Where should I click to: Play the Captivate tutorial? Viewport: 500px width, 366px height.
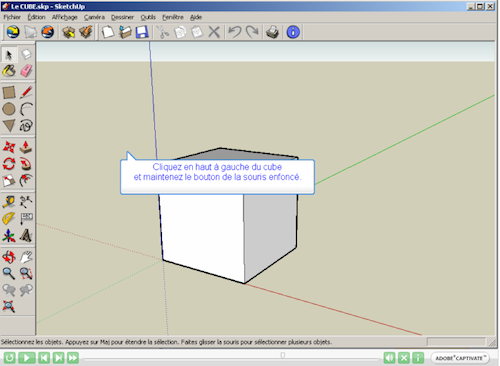[26, 358]
